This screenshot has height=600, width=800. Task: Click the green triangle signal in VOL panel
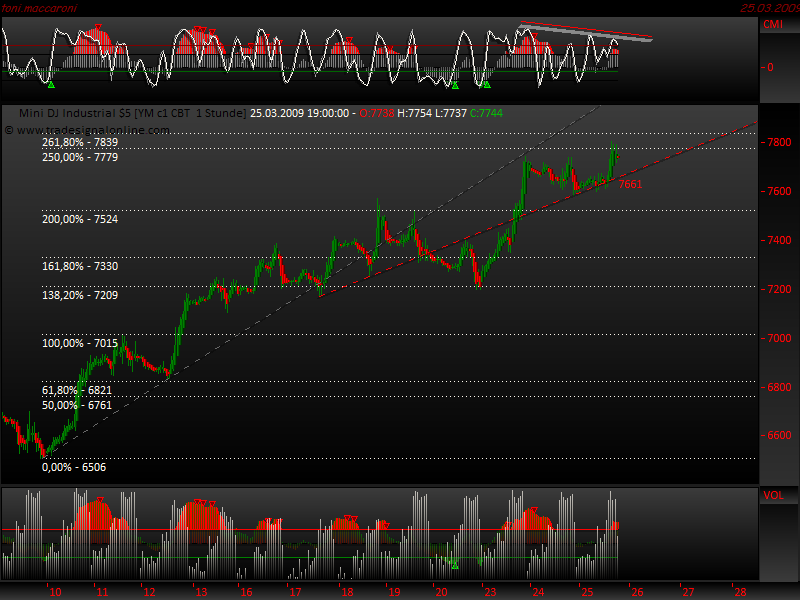click(455, 566)
